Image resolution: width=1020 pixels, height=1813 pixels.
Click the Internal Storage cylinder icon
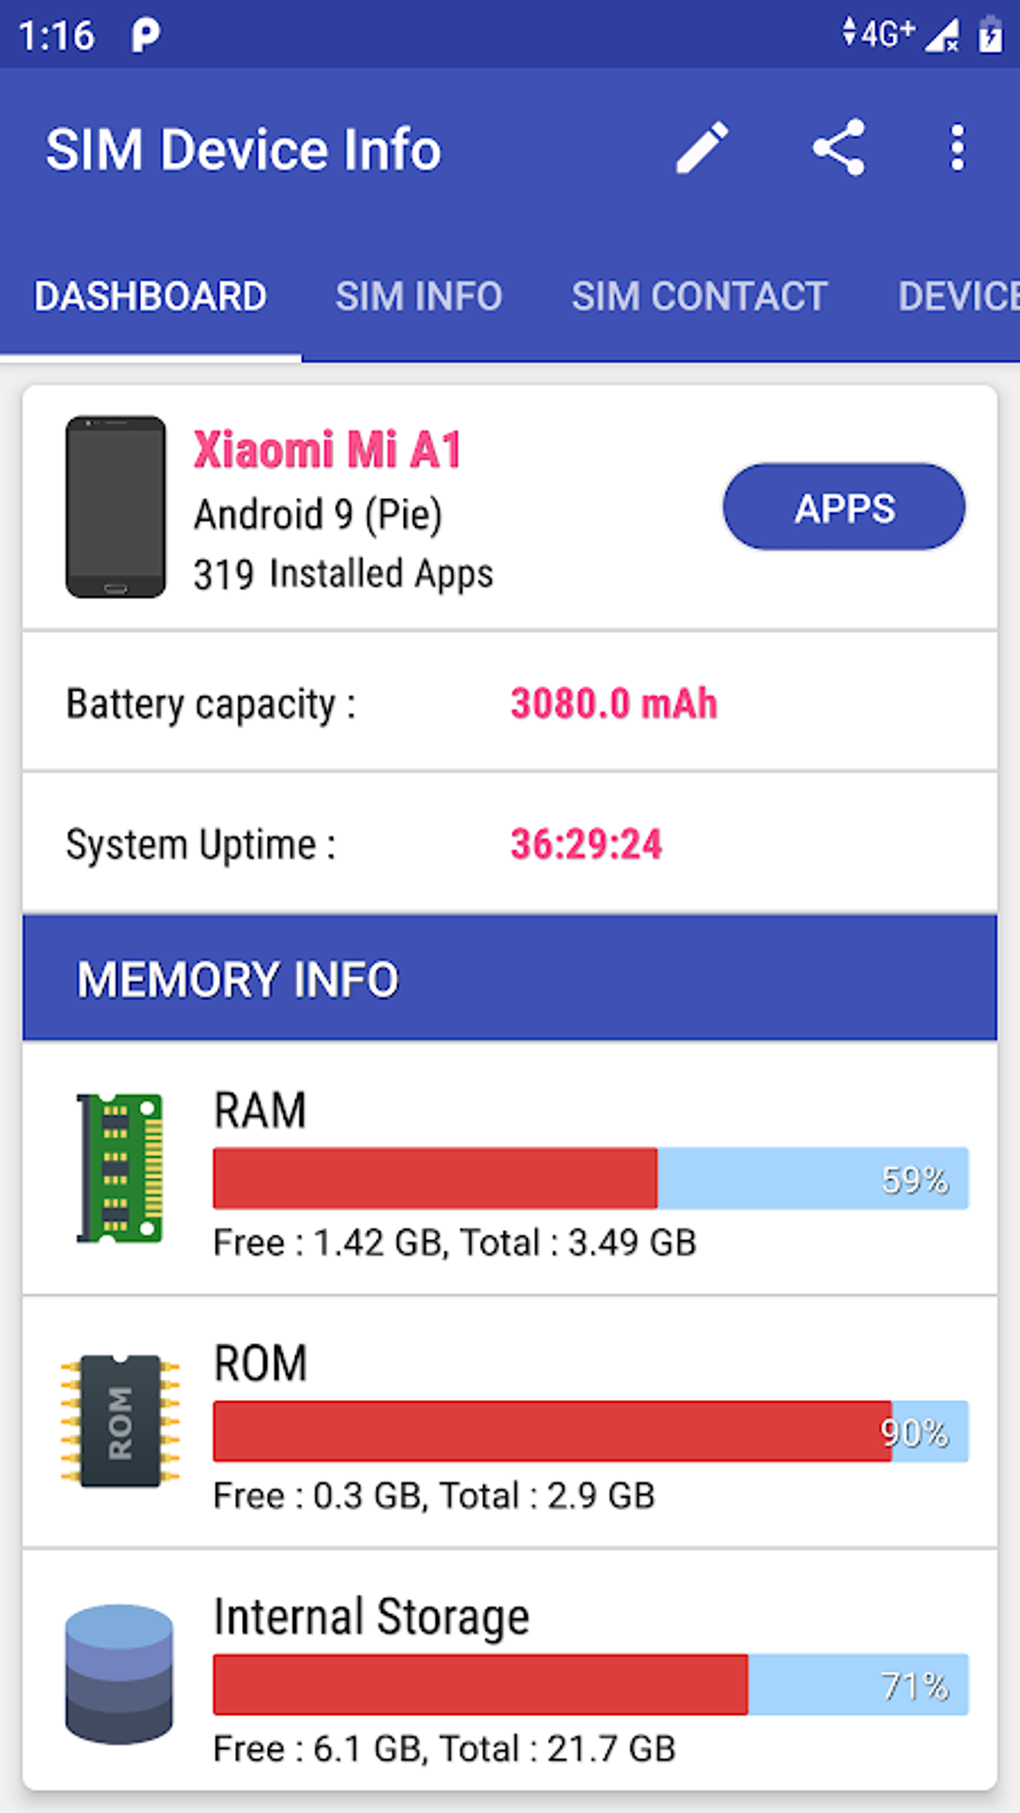click(x=119, y=1672)
